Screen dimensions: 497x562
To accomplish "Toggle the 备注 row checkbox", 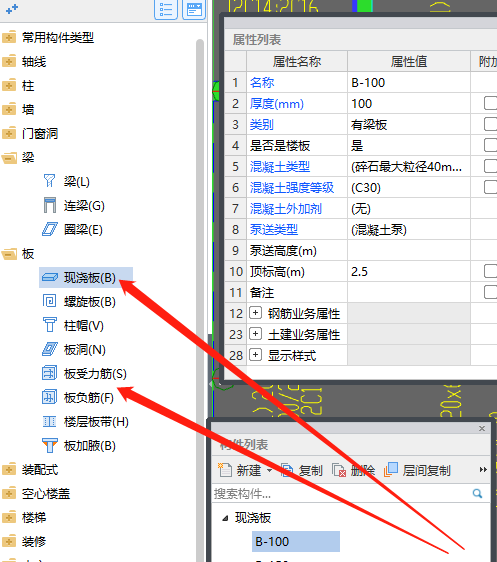I will pos(491,292).
